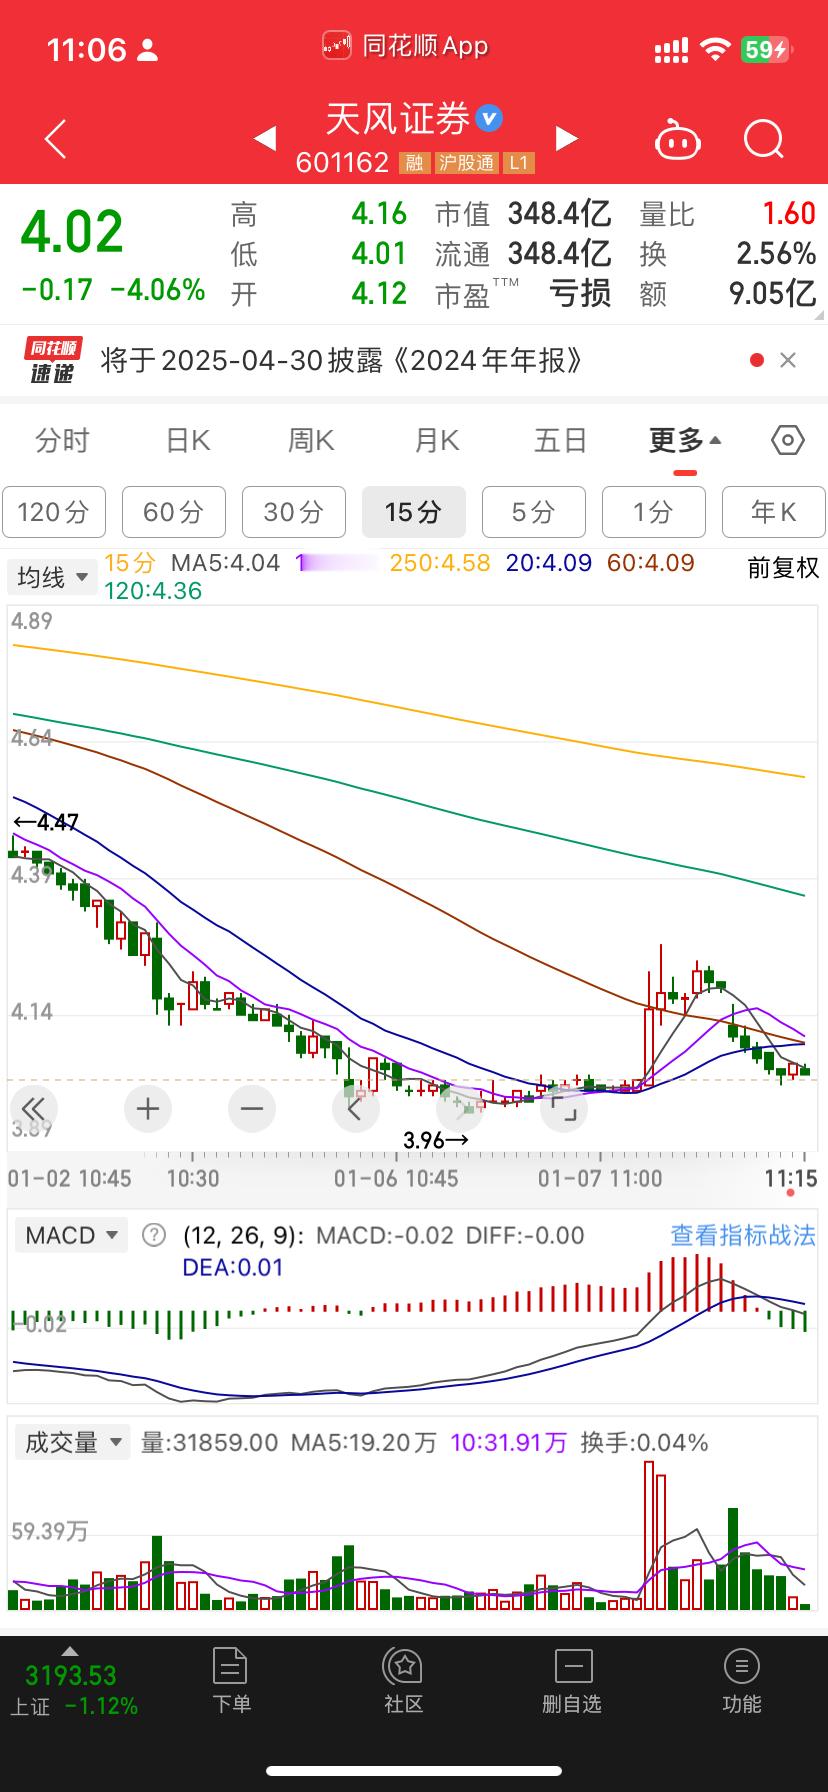828x1792 pixels.
Task: Tap the 60:4.09 moving average label
Action: [651, 563]
